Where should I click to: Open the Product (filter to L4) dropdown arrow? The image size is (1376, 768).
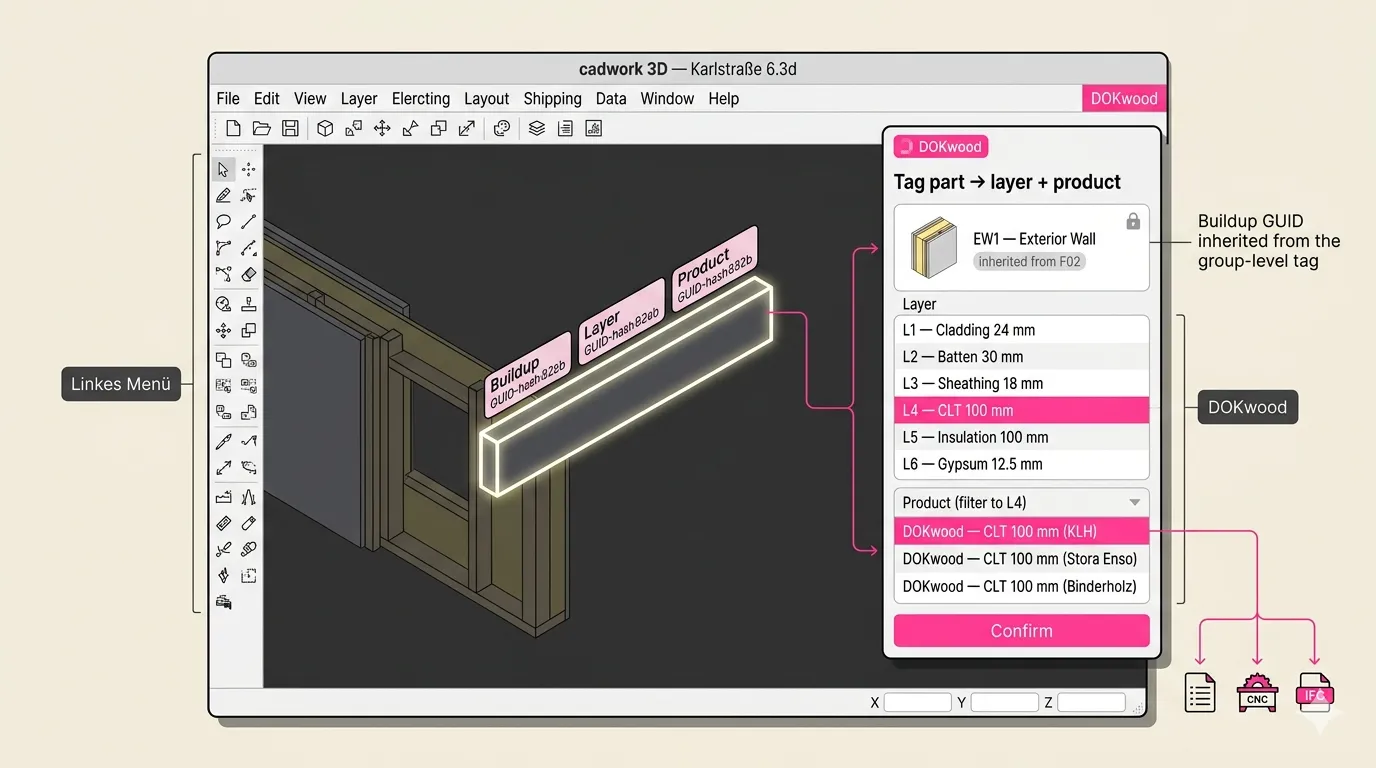[x=1134, y=503]
